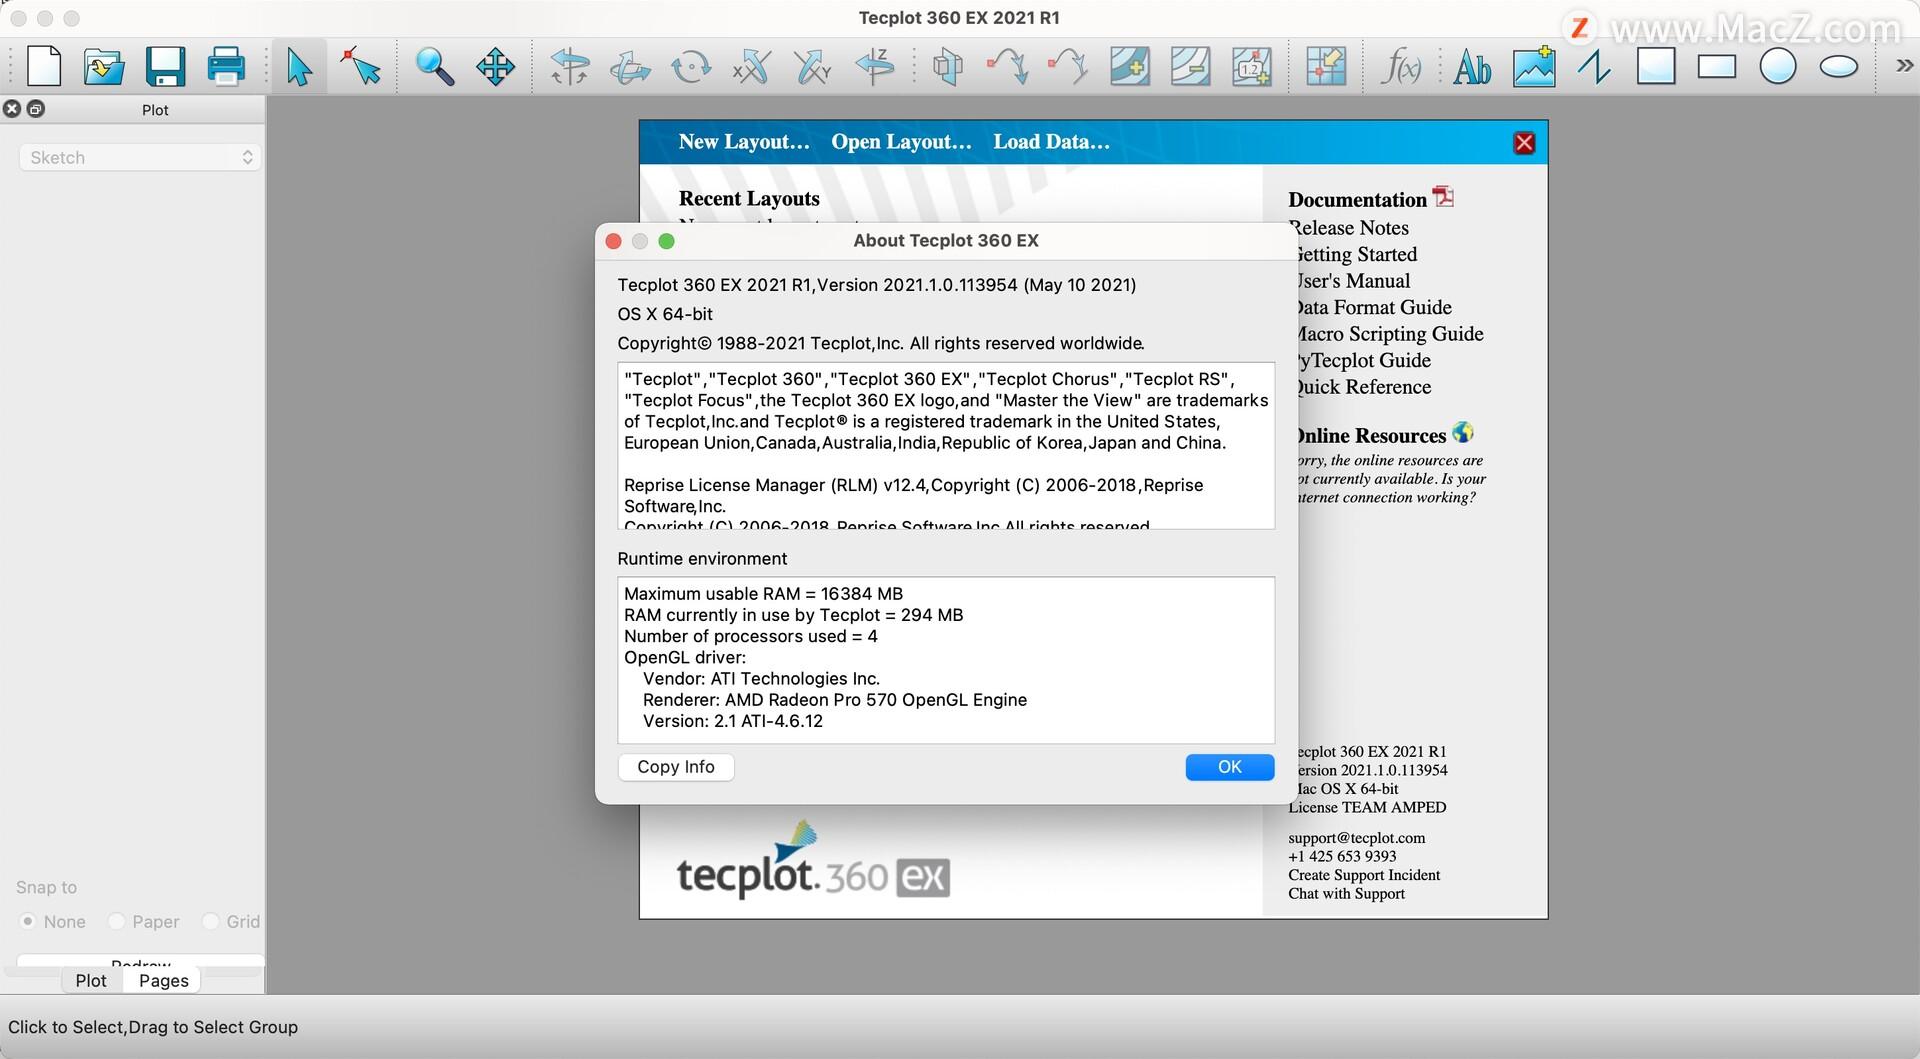Click the Runtime environment text box

point(946,660)
